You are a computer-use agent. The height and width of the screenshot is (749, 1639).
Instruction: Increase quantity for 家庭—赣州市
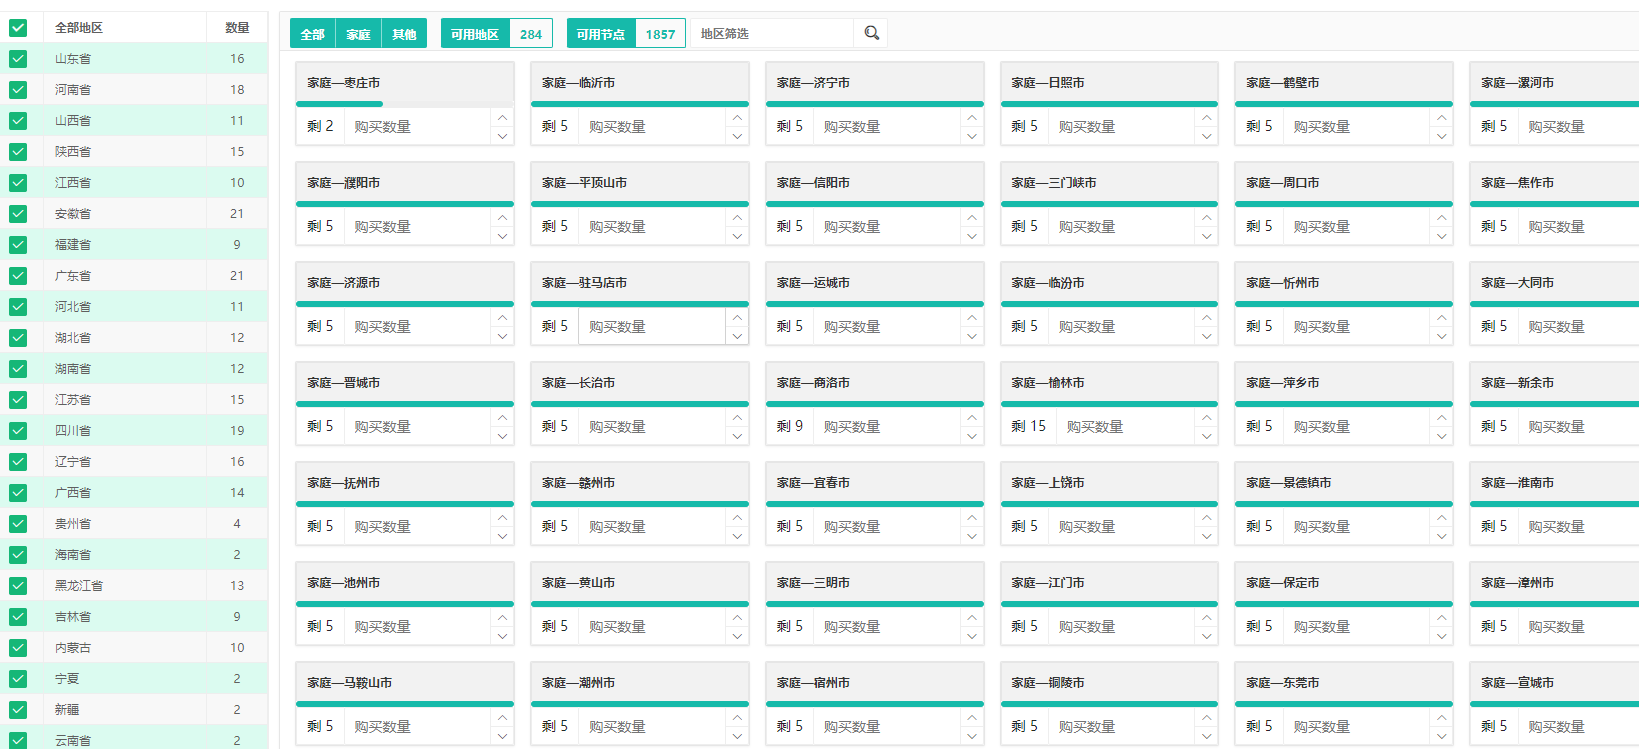[x=737, y=517]
